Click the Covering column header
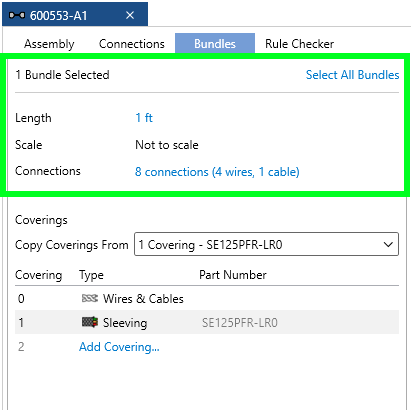 click(39, 275)
